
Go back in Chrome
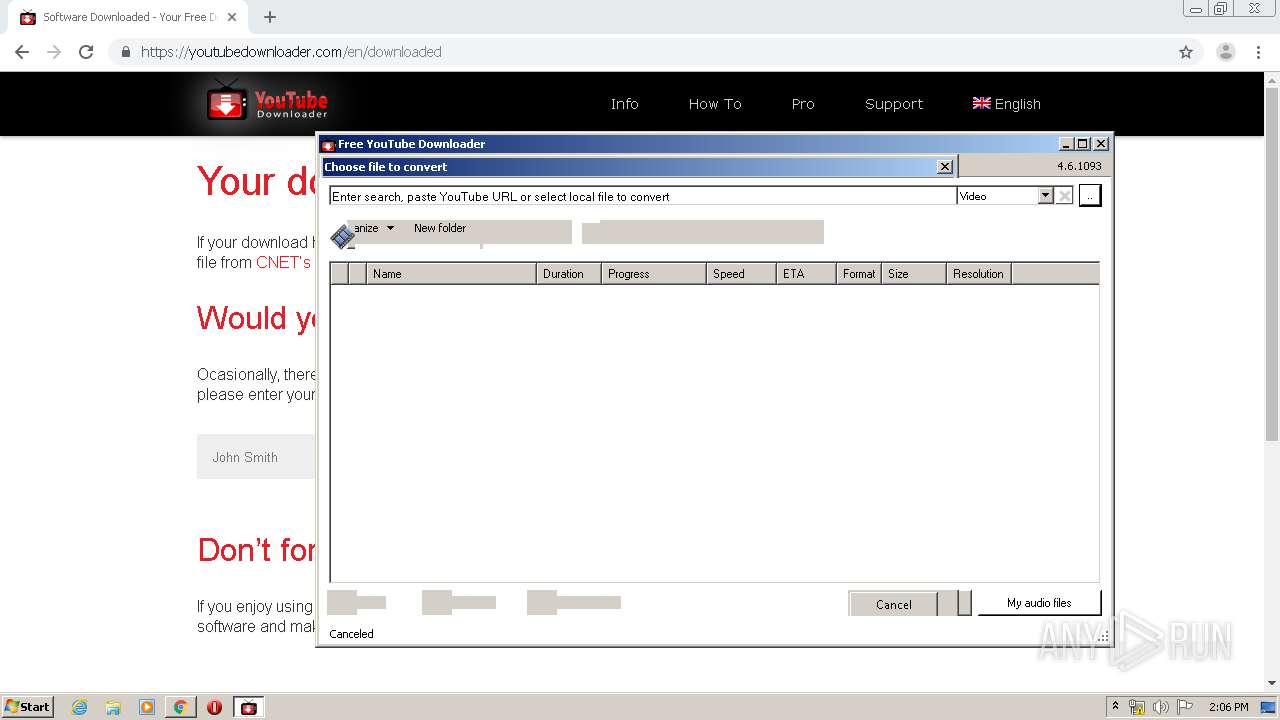pos(22,52)
